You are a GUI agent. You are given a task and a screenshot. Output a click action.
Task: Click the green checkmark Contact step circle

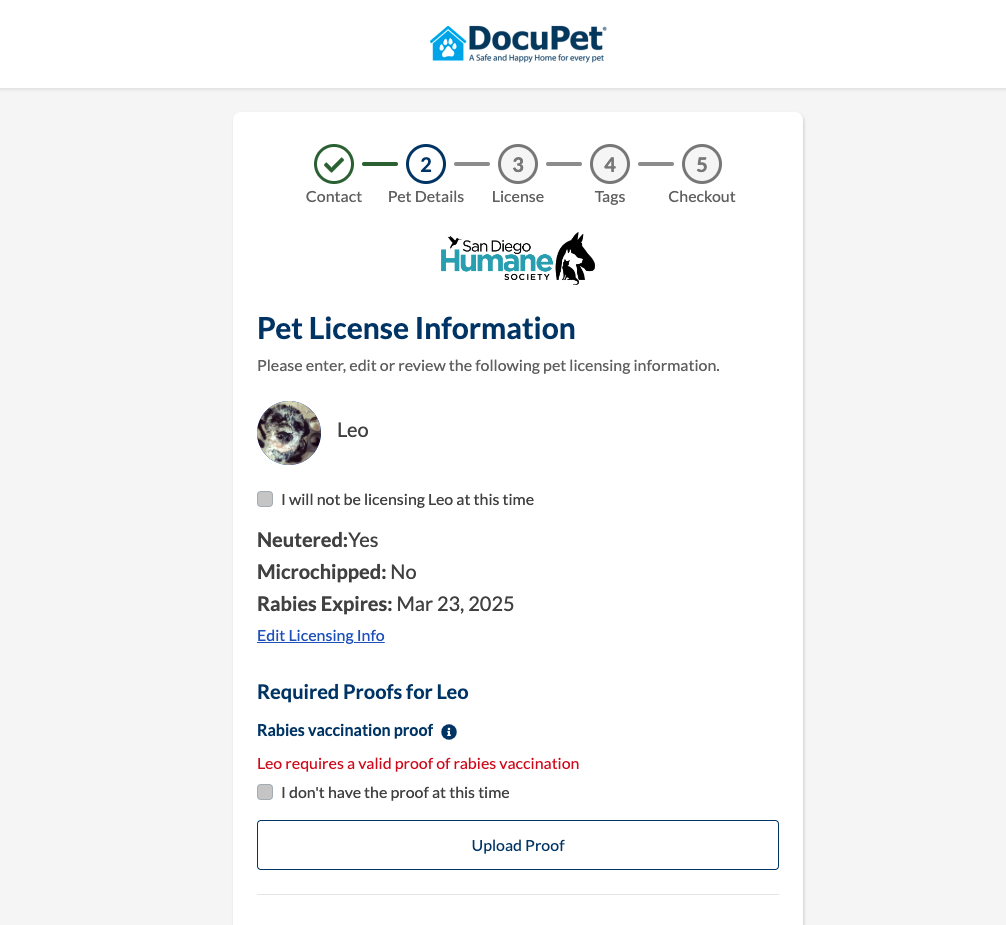click(x=334, y=164)
